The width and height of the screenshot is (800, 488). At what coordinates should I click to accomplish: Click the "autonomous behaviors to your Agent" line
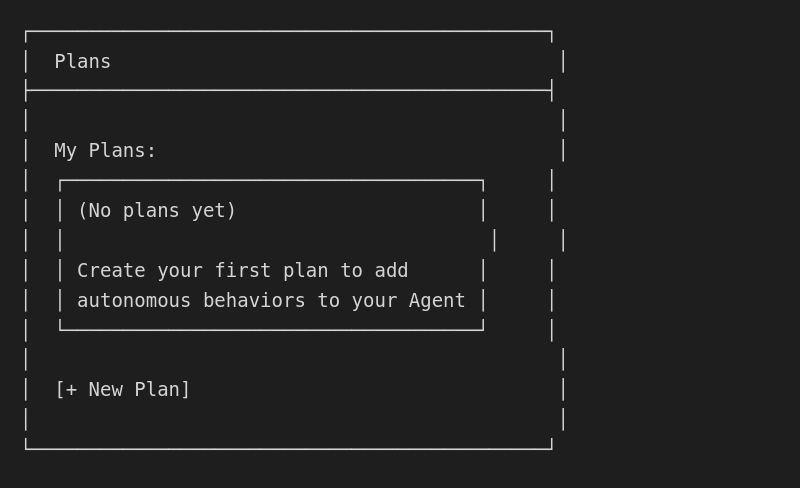[271, 301]
